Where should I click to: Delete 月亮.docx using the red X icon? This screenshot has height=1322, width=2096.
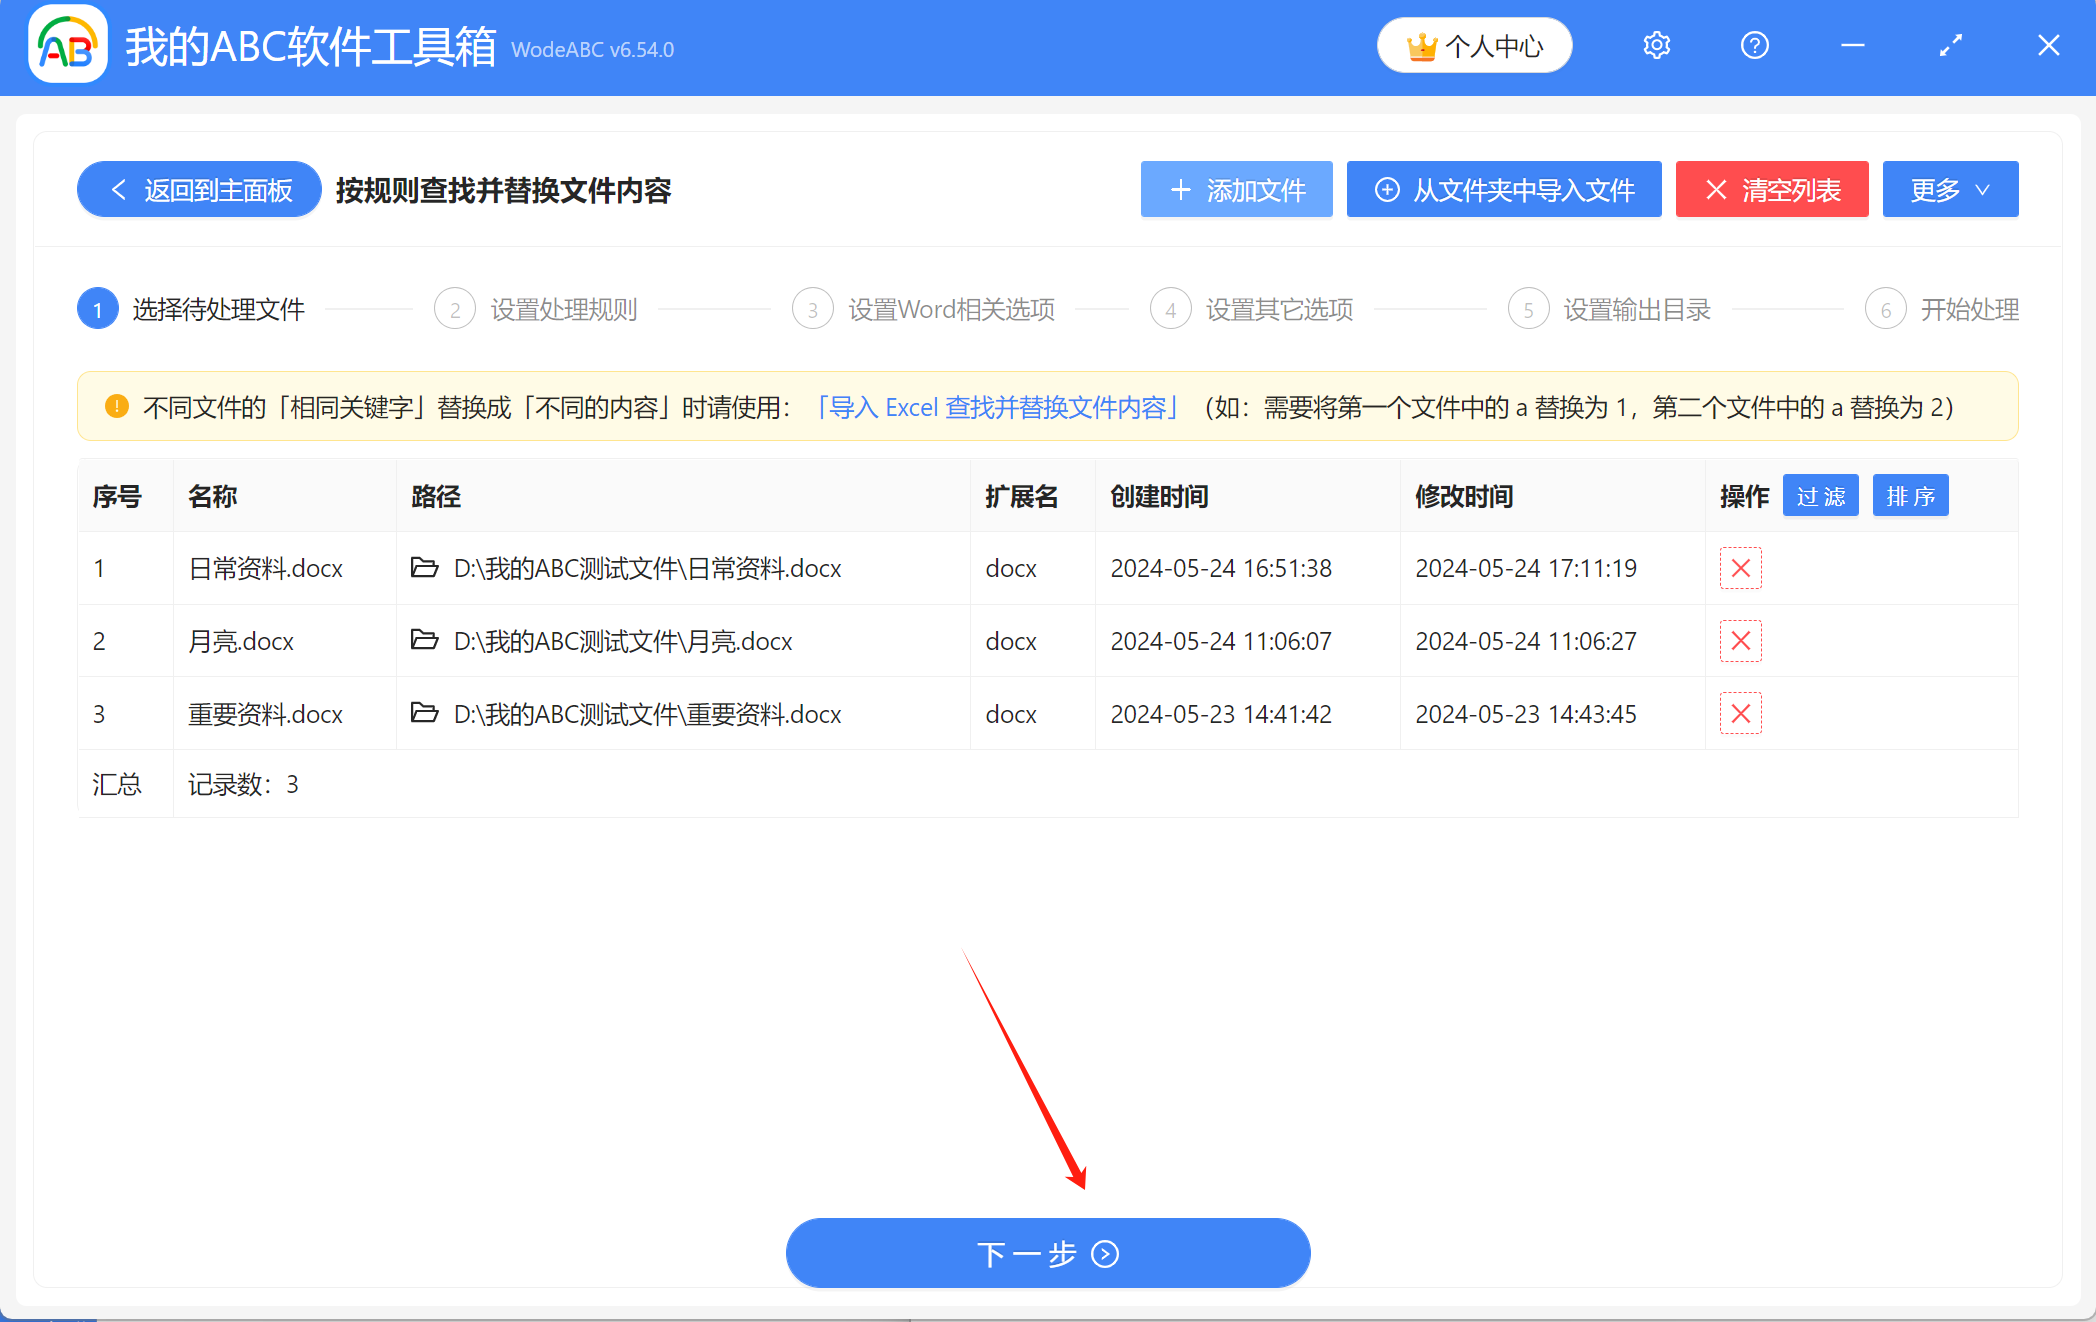[x=1740, y=641]
